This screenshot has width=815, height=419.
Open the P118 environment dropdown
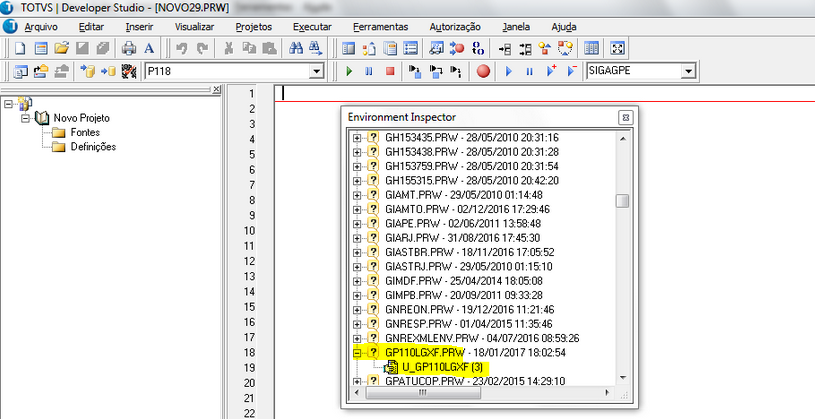click(x=317, y=71)
